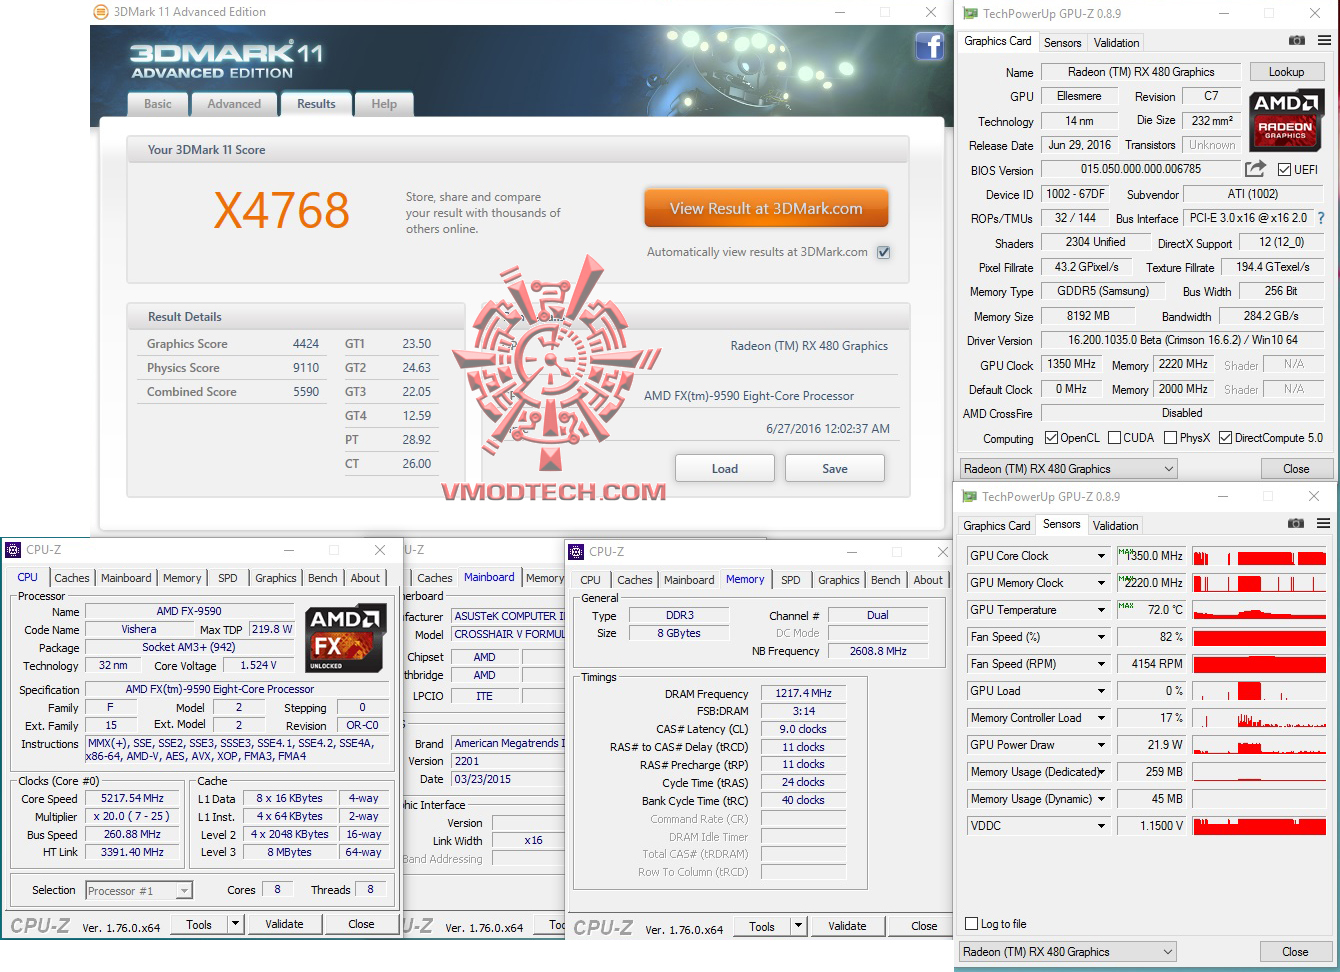
Task: Click the Save button in 3DMark 11
Action: tap(835, 468)
